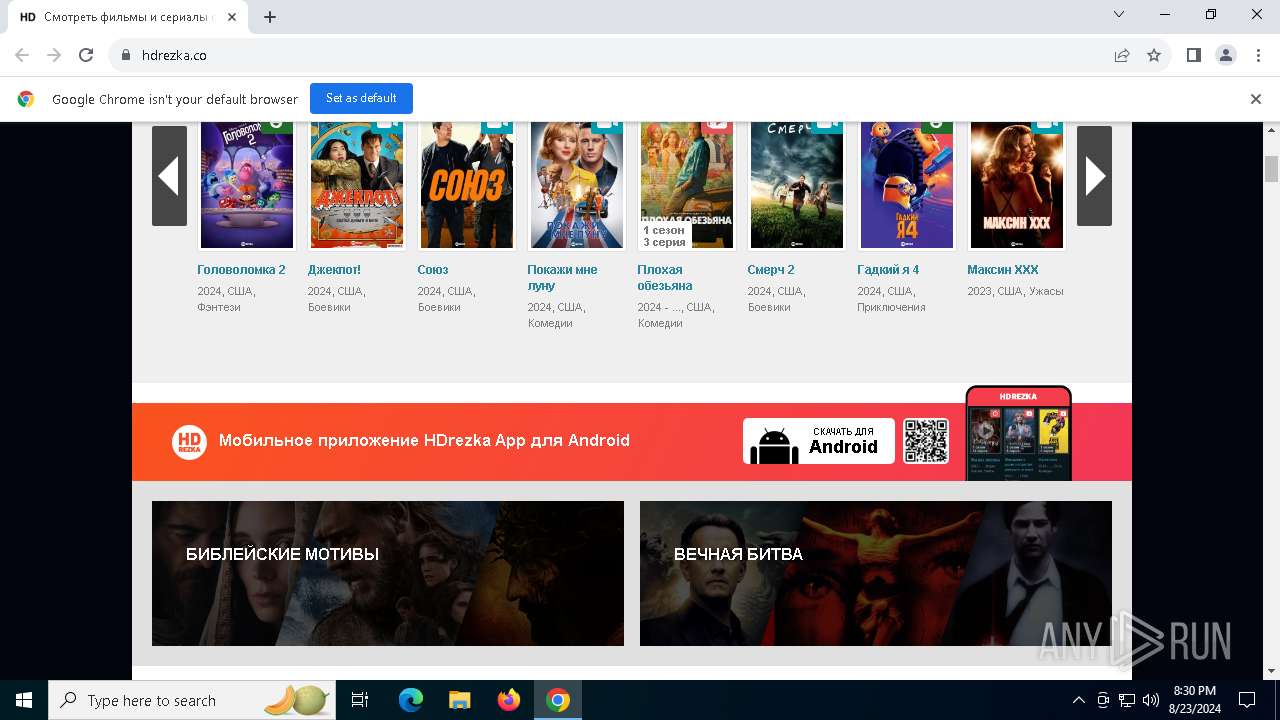Show hidden system tray icons
1280x720 pixels.
(x=1078, y=700)
